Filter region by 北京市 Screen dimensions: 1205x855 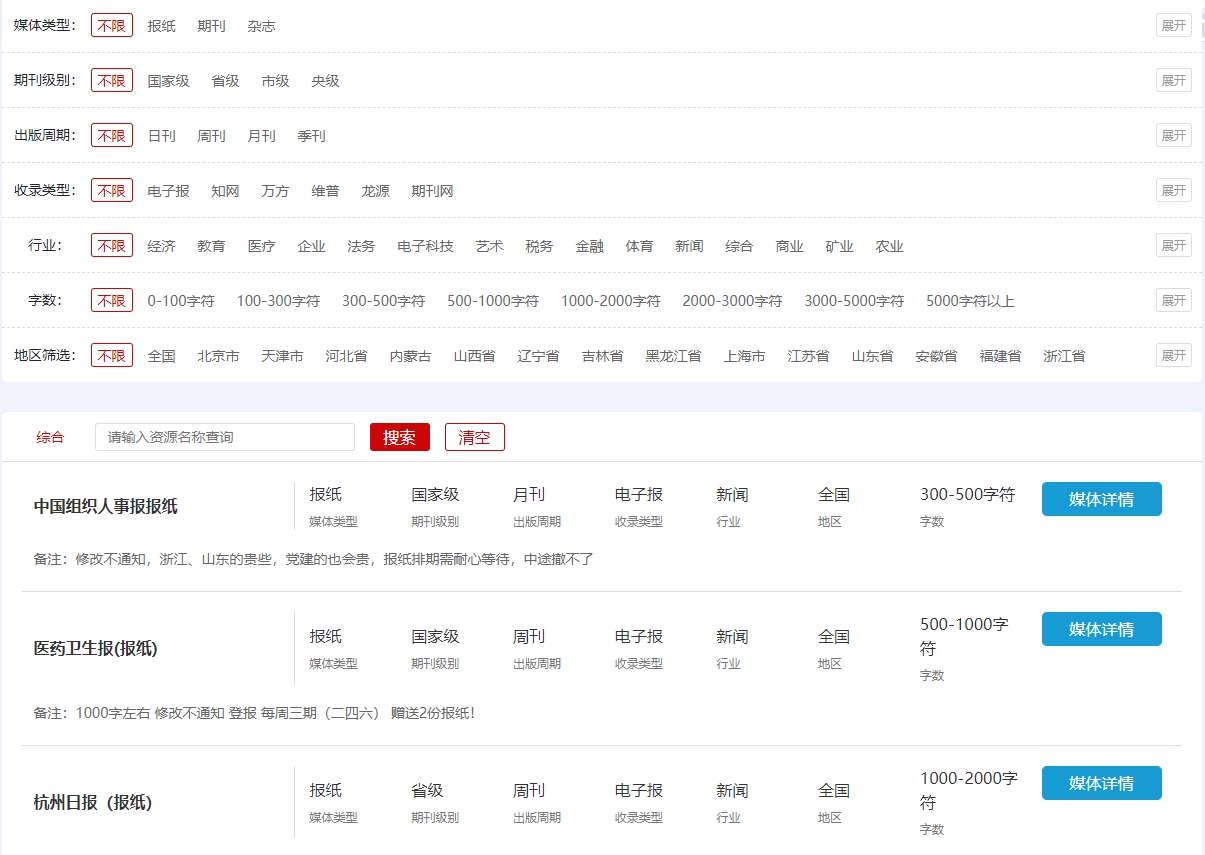click(218, 356)
